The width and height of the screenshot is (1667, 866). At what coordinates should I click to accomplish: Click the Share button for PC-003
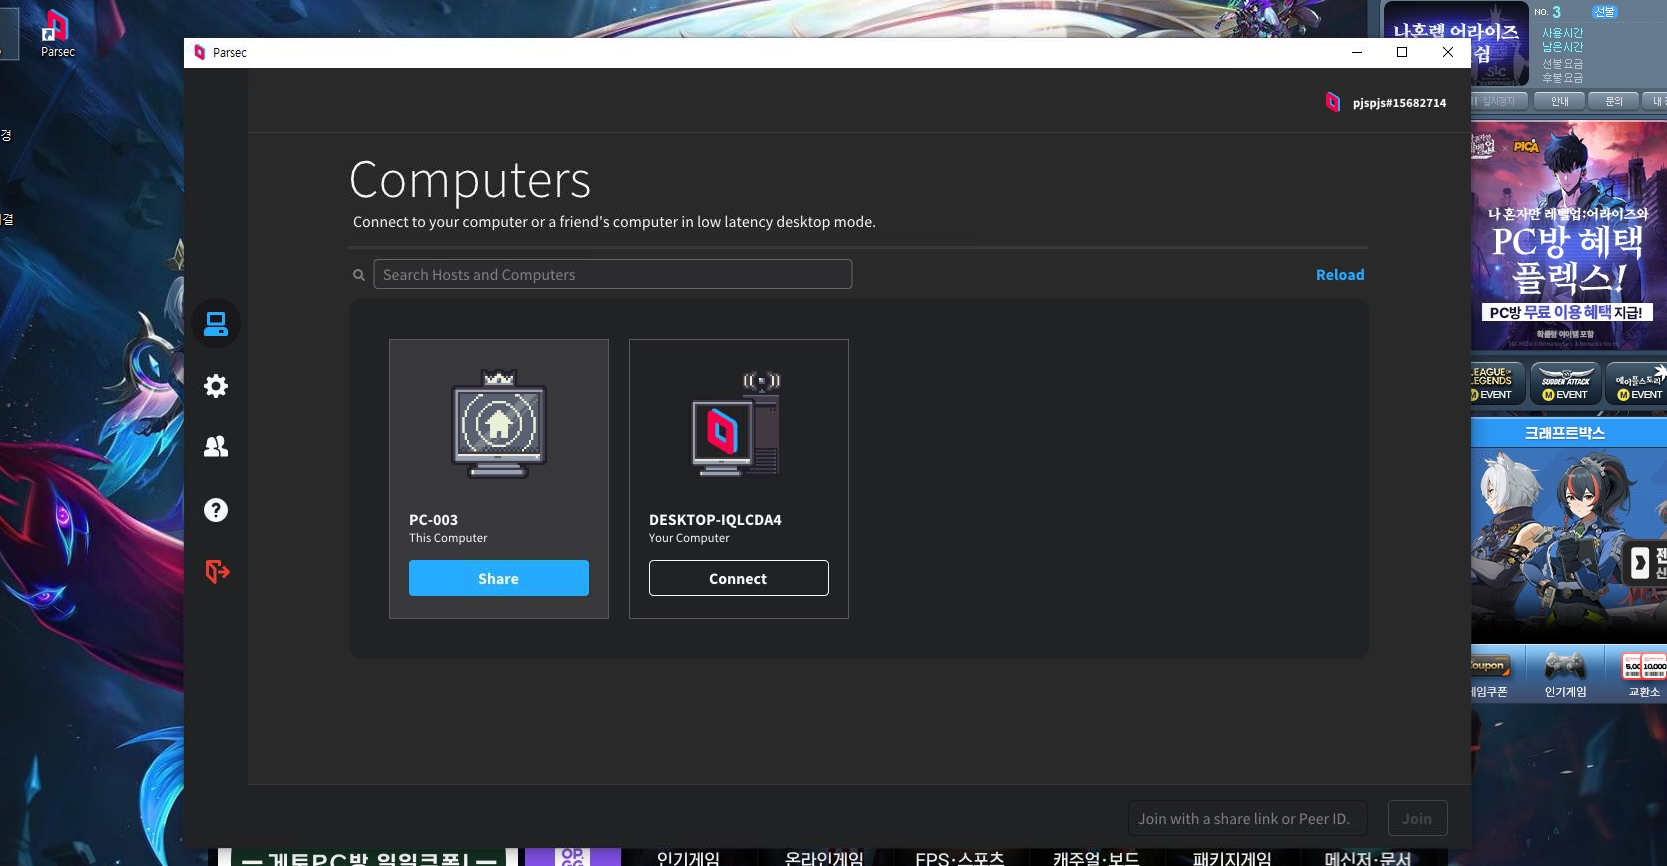(x=499, y=578)
